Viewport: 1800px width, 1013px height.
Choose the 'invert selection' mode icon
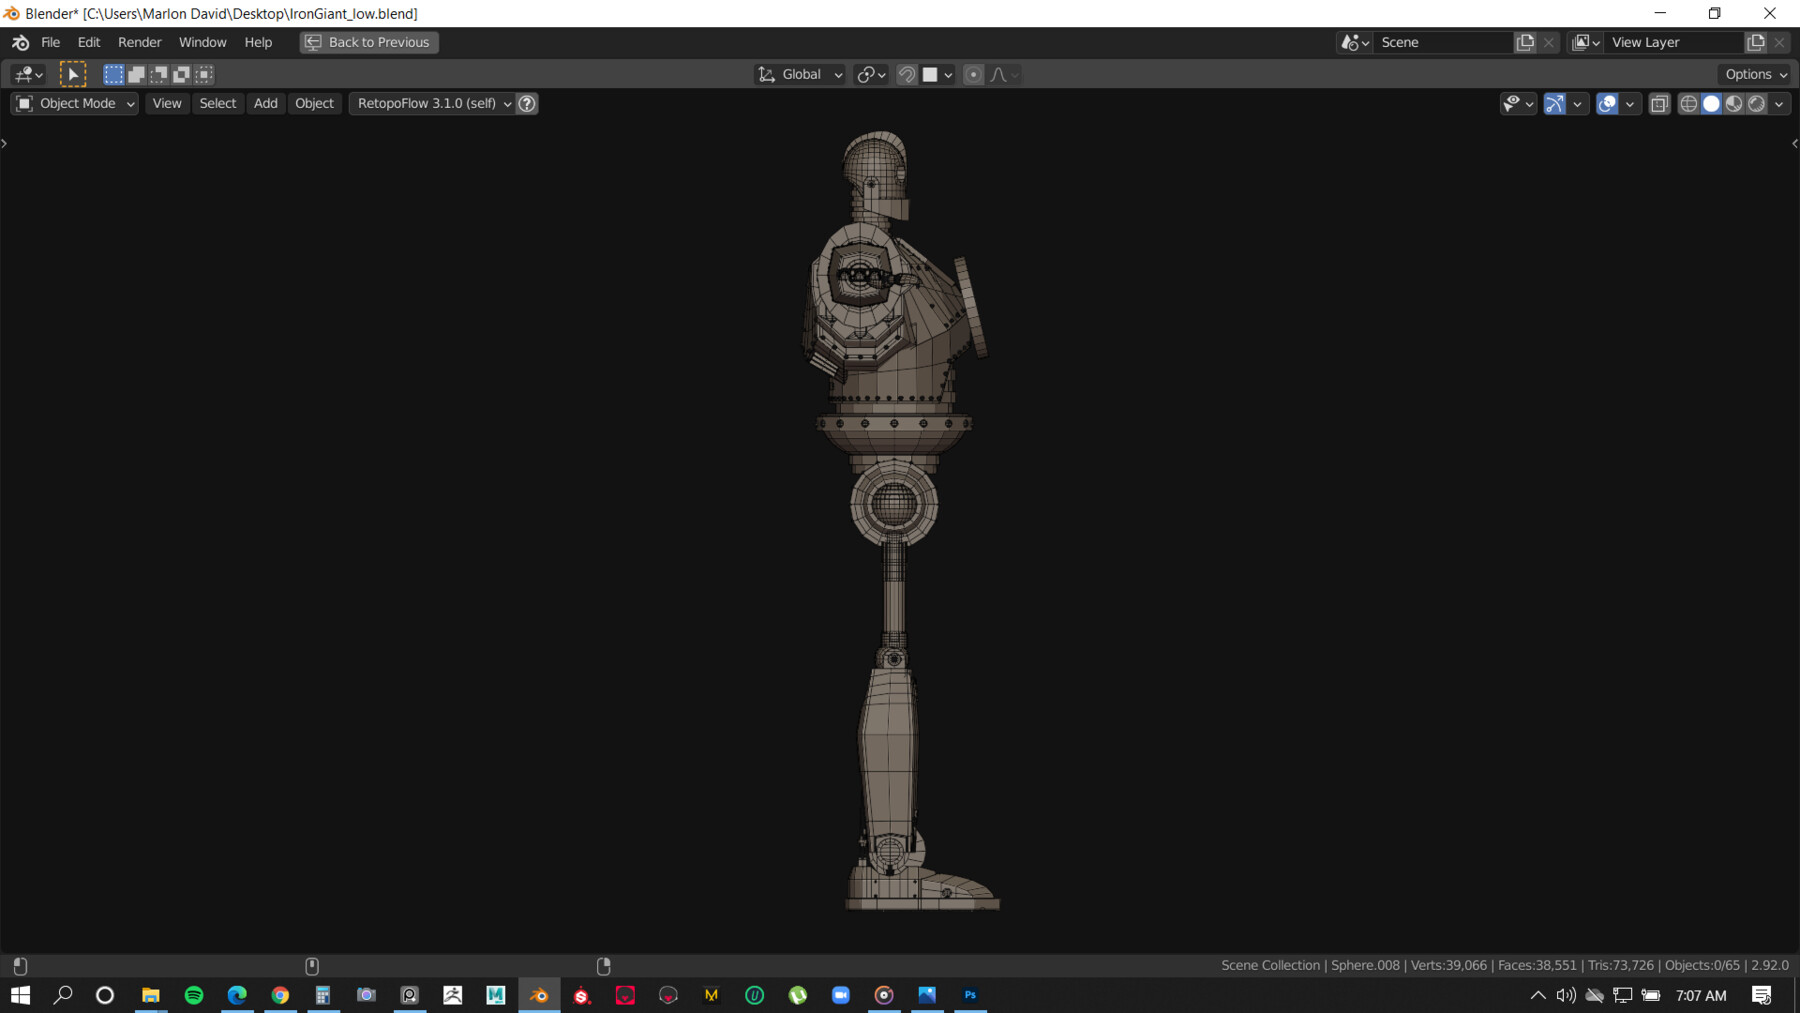tap(182, 74)
